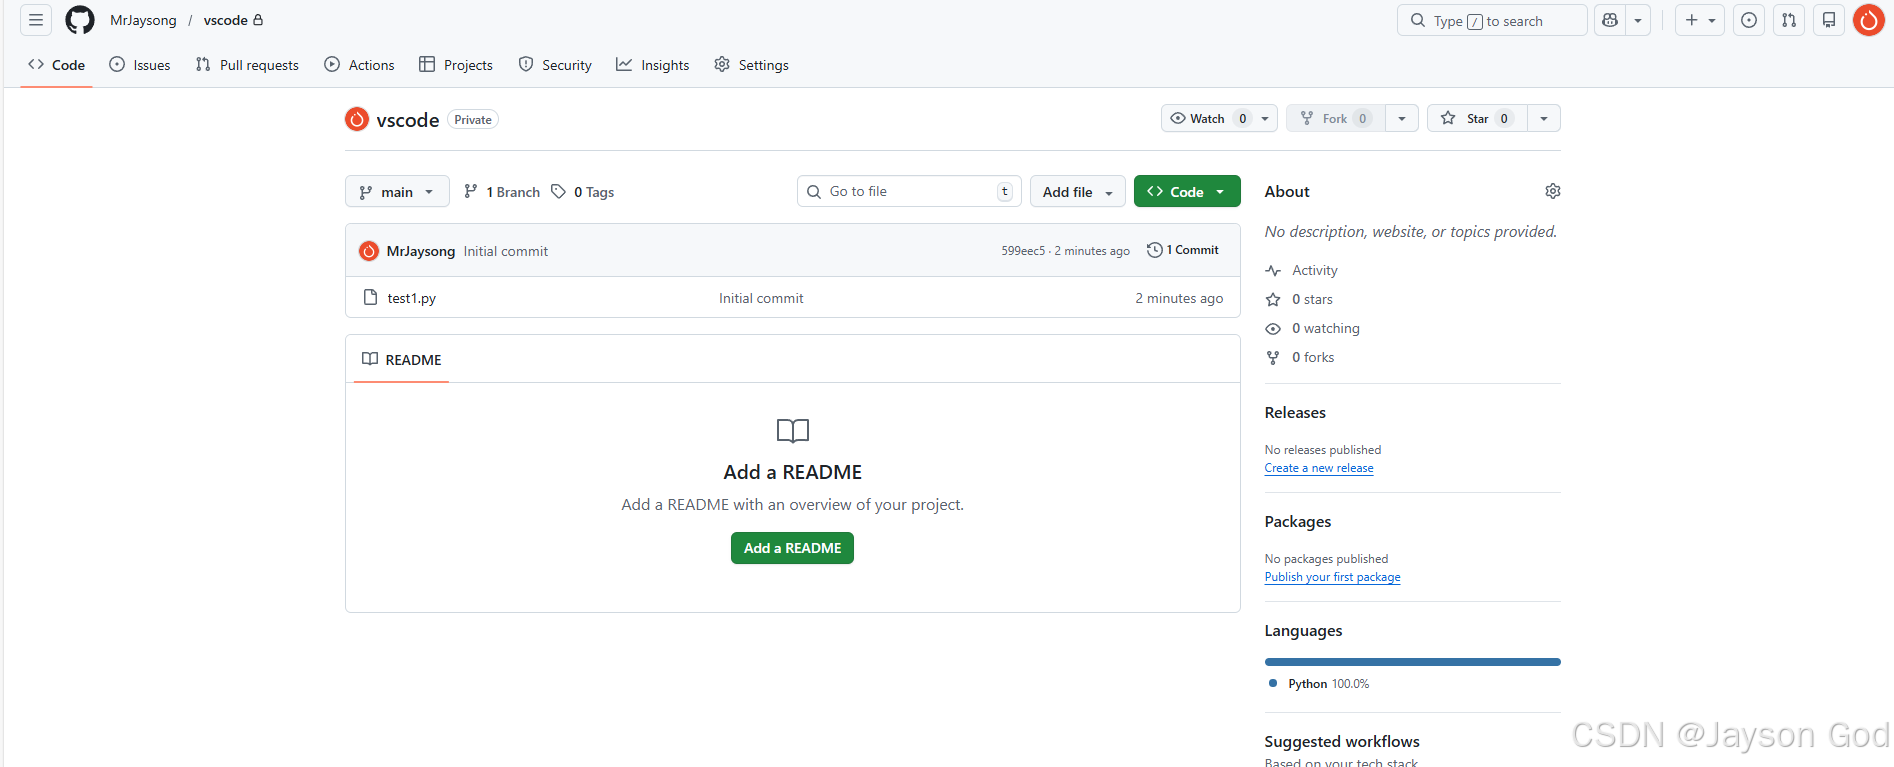This screenshot has height=767, width=1894.
Task: Switch to the Issues tab
Action: tap(140, 65)
